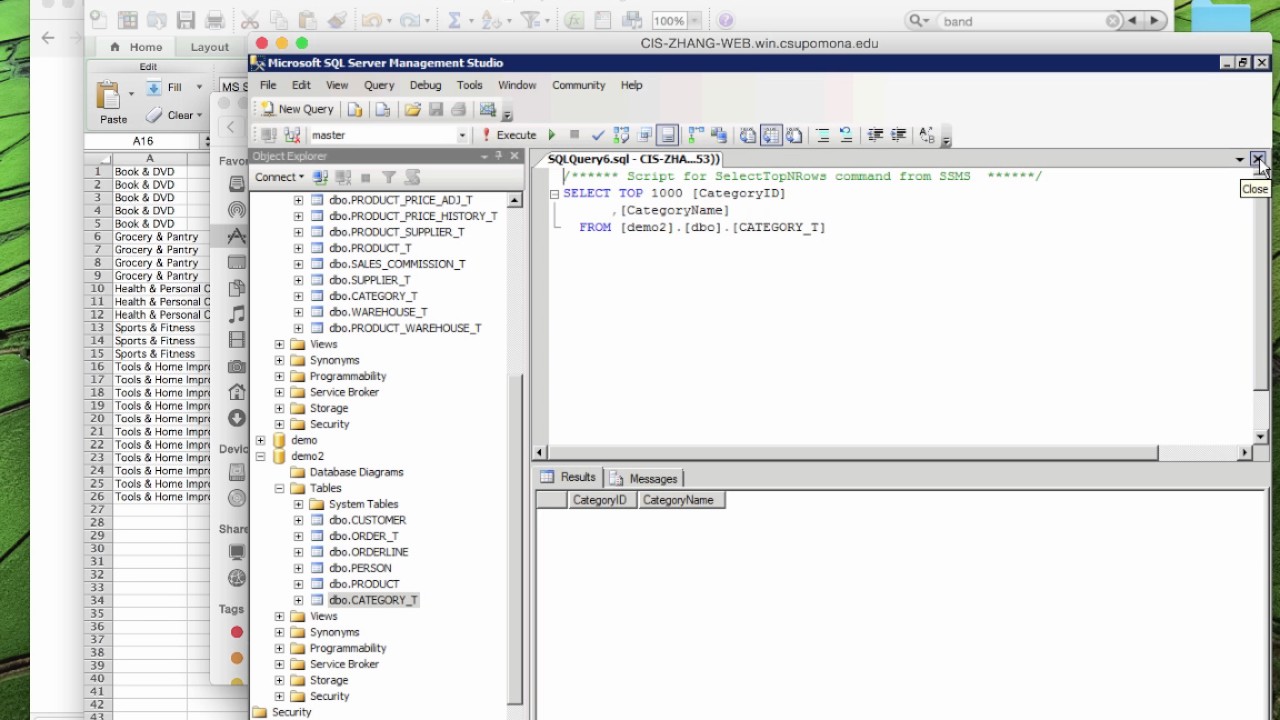Click the Display Estimated Execution Plan icon
Image resolution: width=1280 pixels, height=720 pixels.
point(621,135)
